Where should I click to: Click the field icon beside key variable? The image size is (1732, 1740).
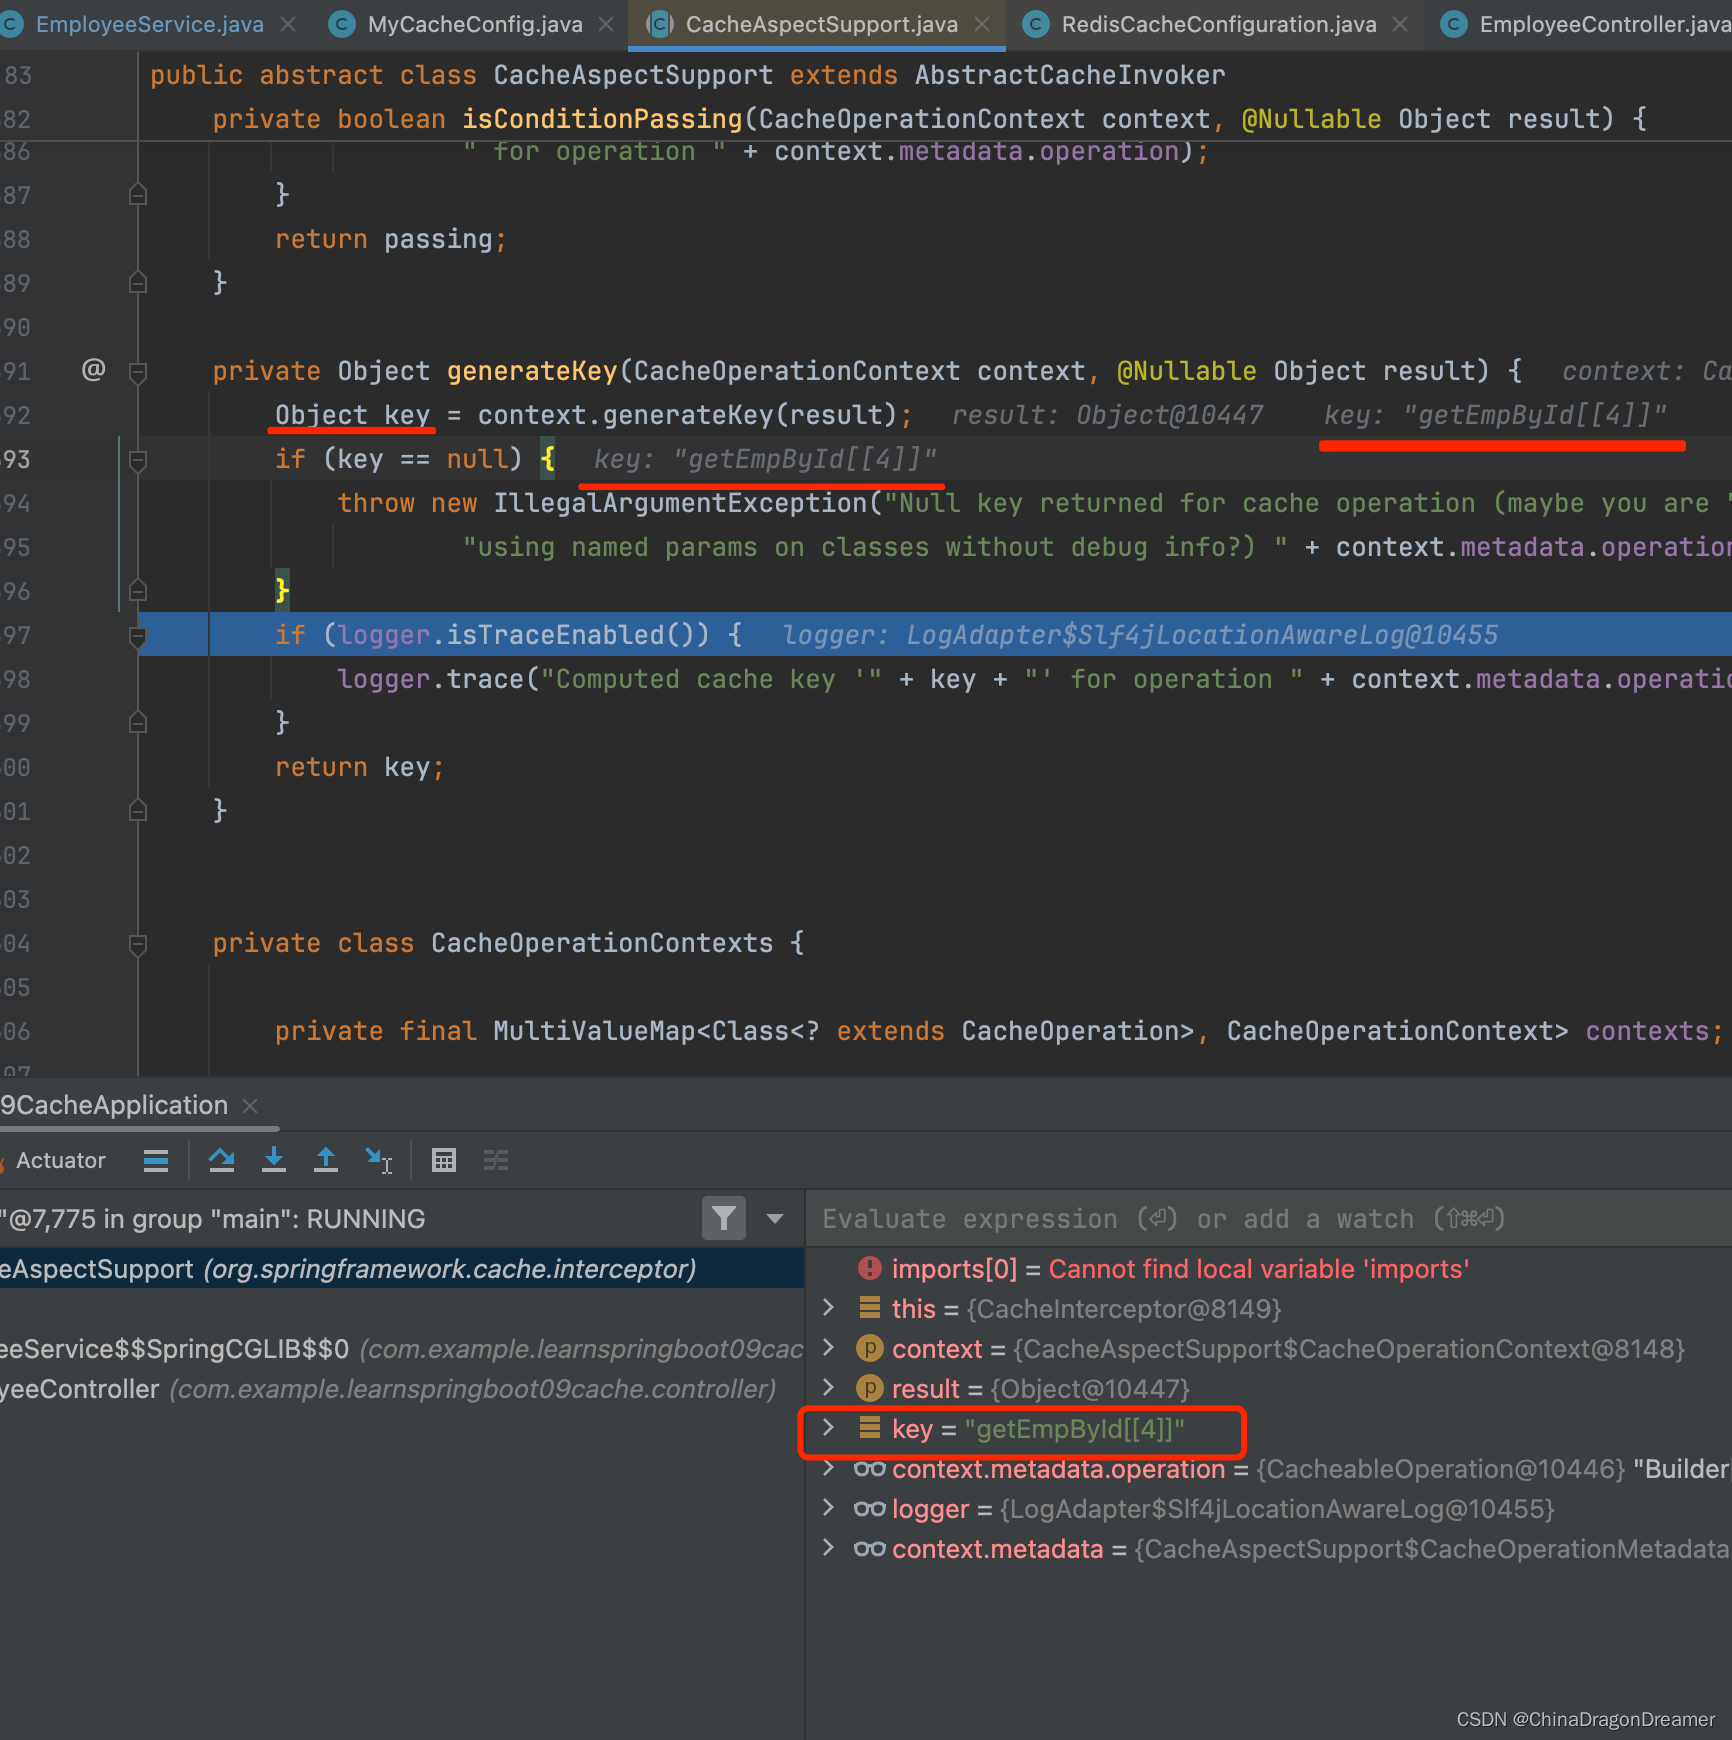pyautogui.click(x=870, y=1428)
